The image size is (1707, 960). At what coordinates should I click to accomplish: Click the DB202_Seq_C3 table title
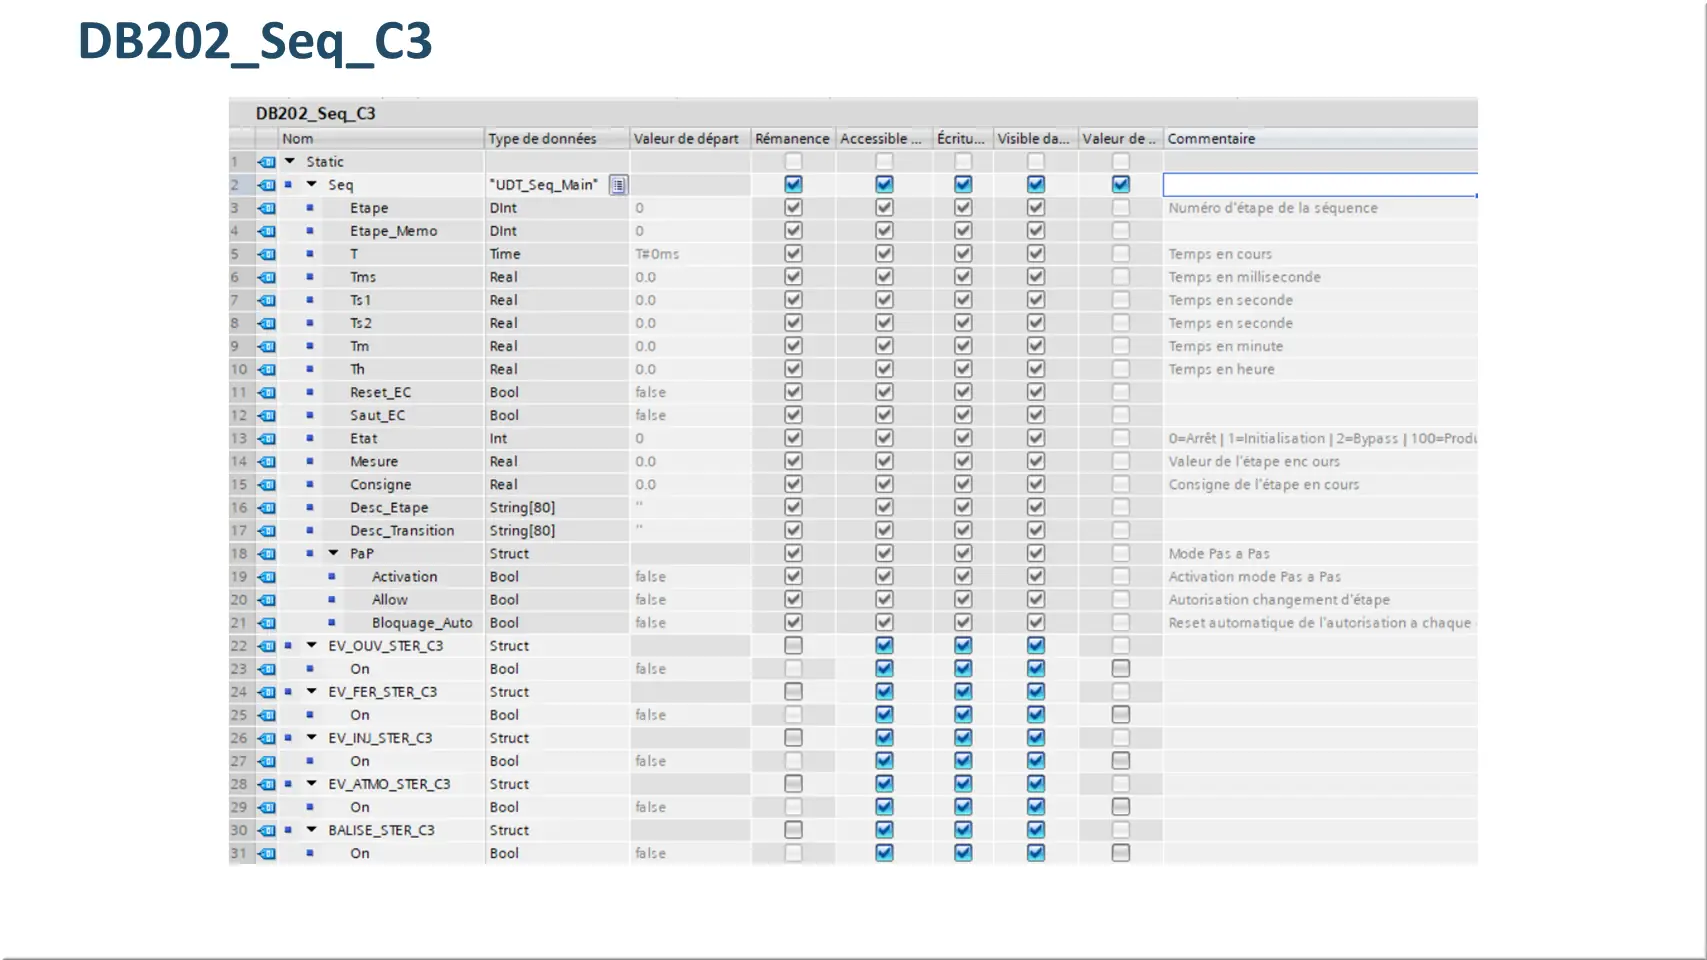(316, 114)
